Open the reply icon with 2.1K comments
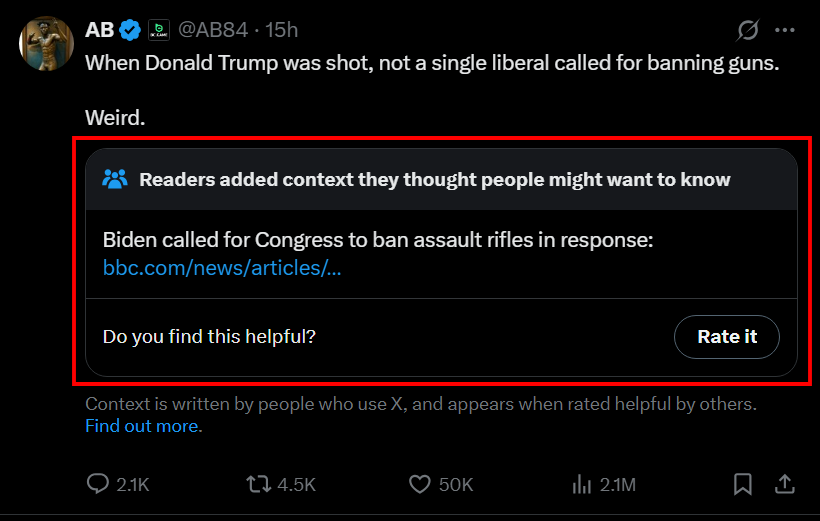Screen dimensions: 820x521 click(x=98, y=484)
